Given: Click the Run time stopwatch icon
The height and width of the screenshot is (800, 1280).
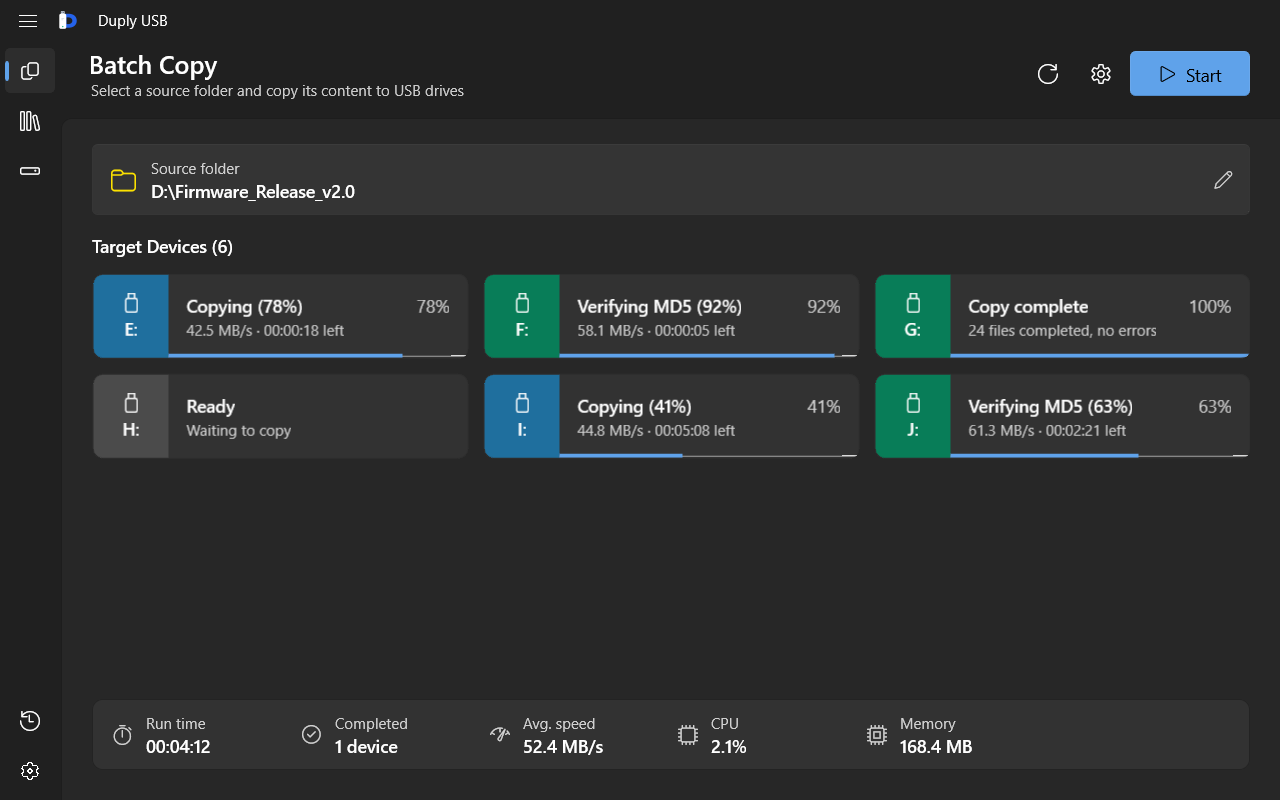Looking at the screenshot, I should click(122, 735).
